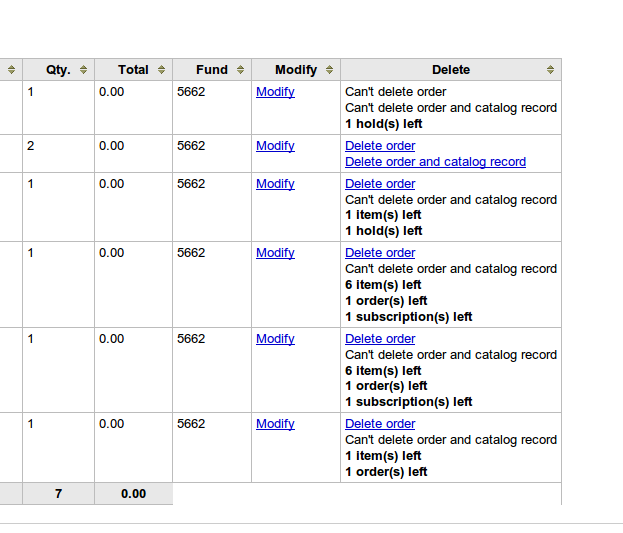Screen dimensions: 623x533
Task: Click Delete order in the quantity 2 row
Action: tap(380, 146)
